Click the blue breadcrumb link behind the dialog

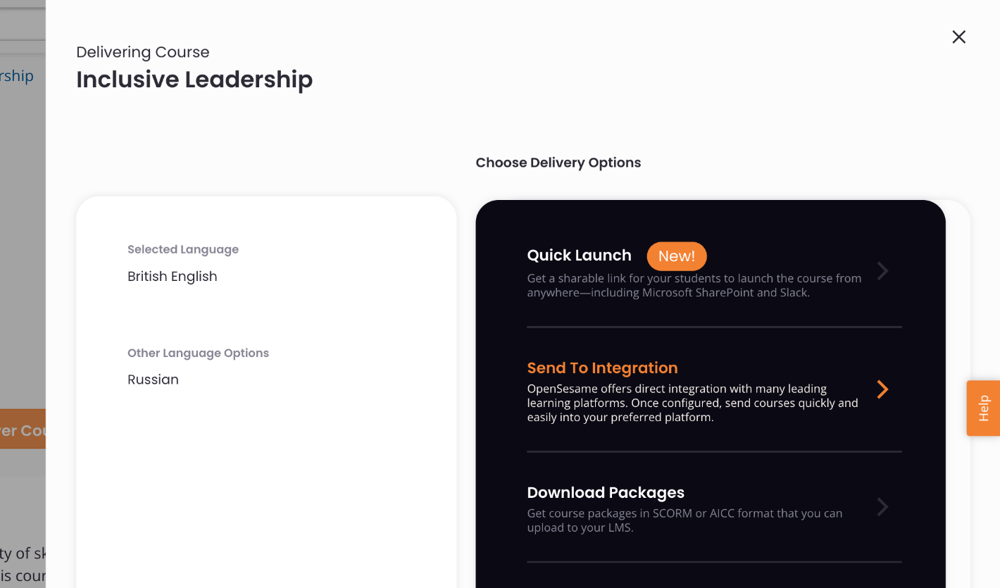[17, 75]
